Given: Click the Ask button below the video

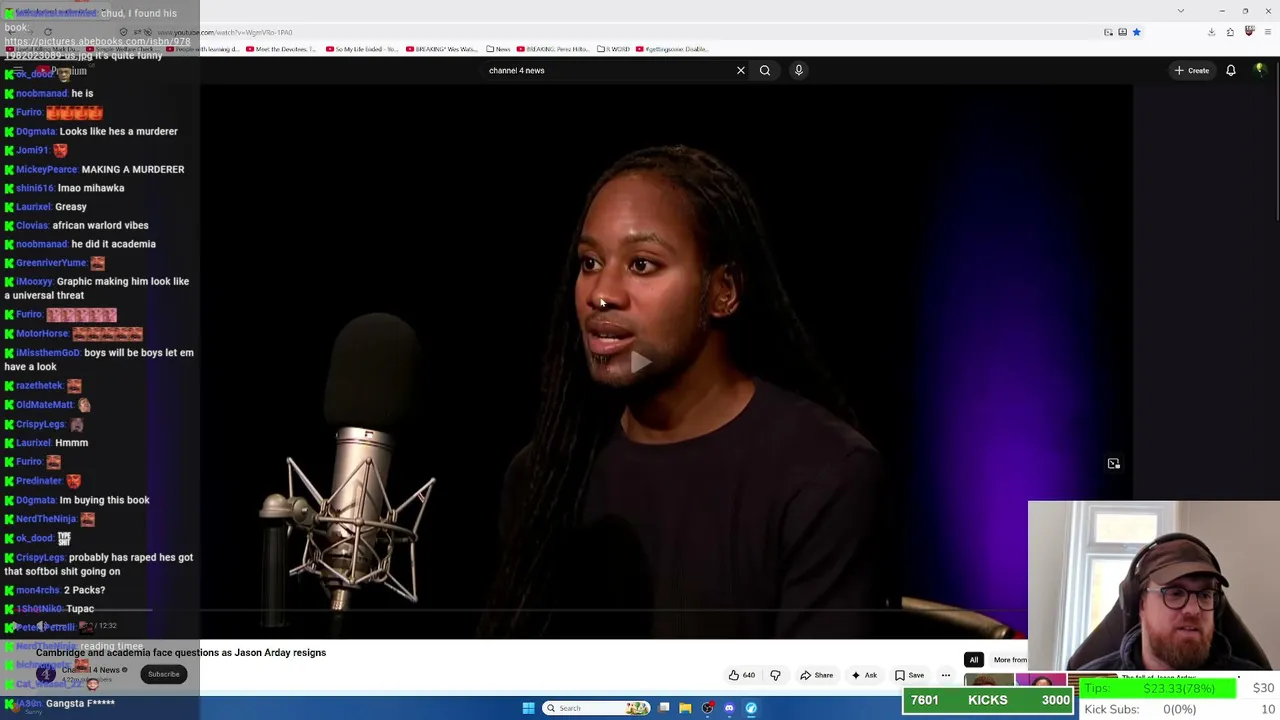Looking at the screenshot, I should click(864, 675).
